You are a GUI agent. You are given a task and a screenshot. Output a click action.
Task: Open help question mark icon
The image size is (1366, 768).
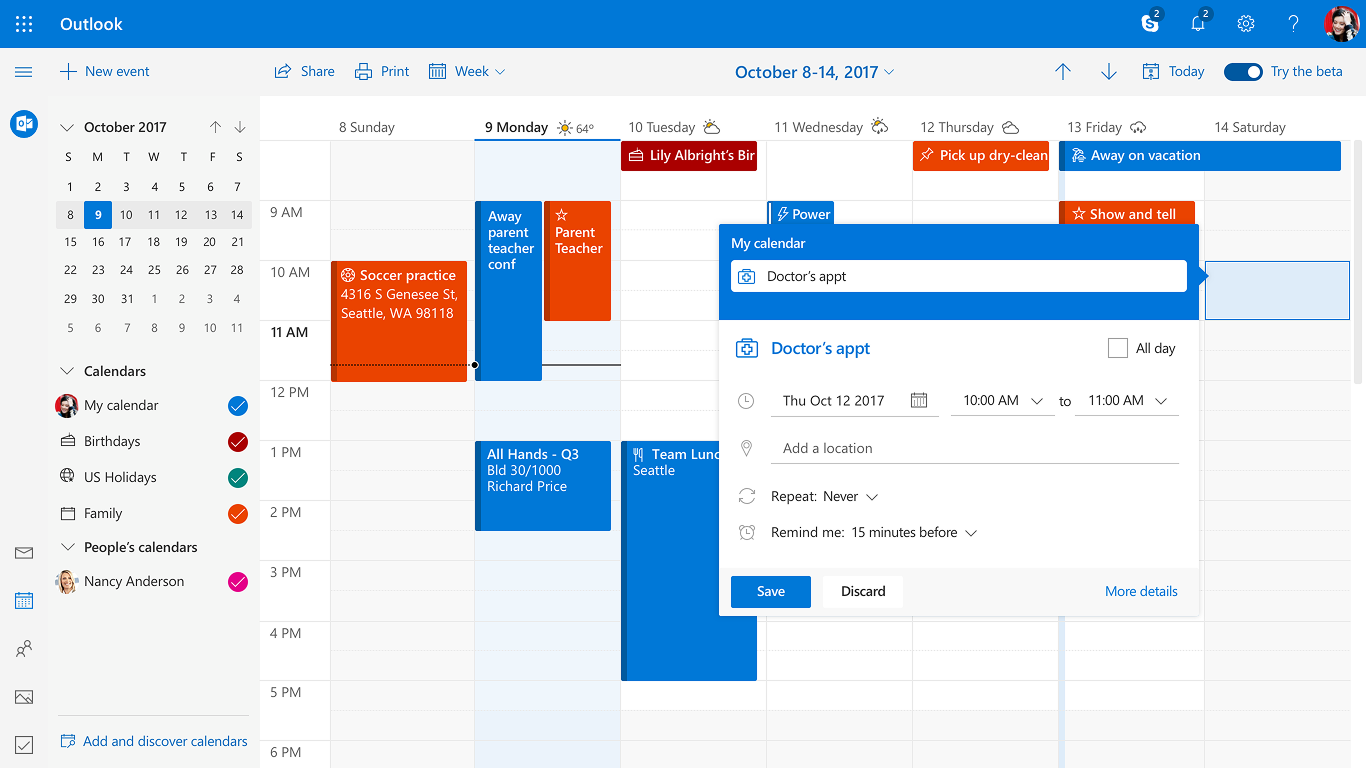click(x=1293, y=24)
